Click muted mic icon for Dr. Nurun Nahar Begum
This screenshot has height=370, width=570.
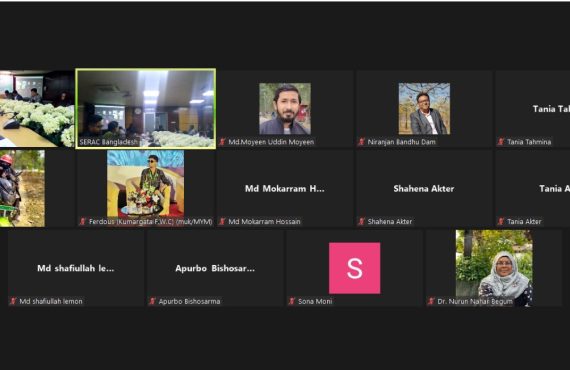[431, 301]
